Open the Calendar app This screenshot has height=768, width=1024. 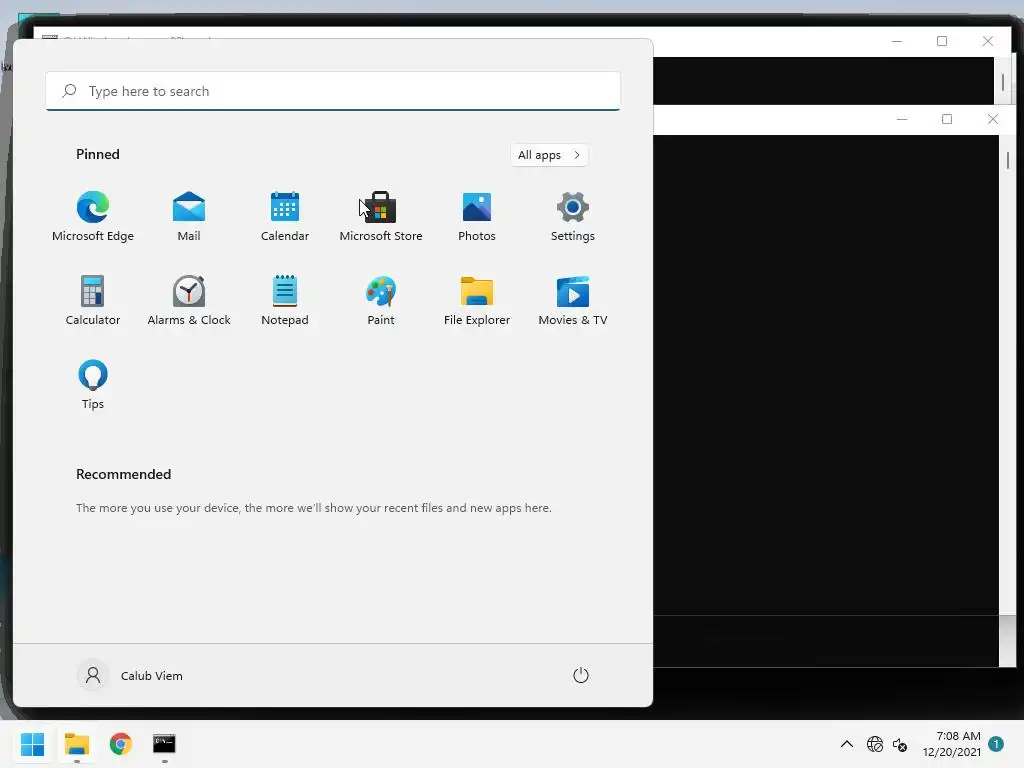click(x=285, y=217)
